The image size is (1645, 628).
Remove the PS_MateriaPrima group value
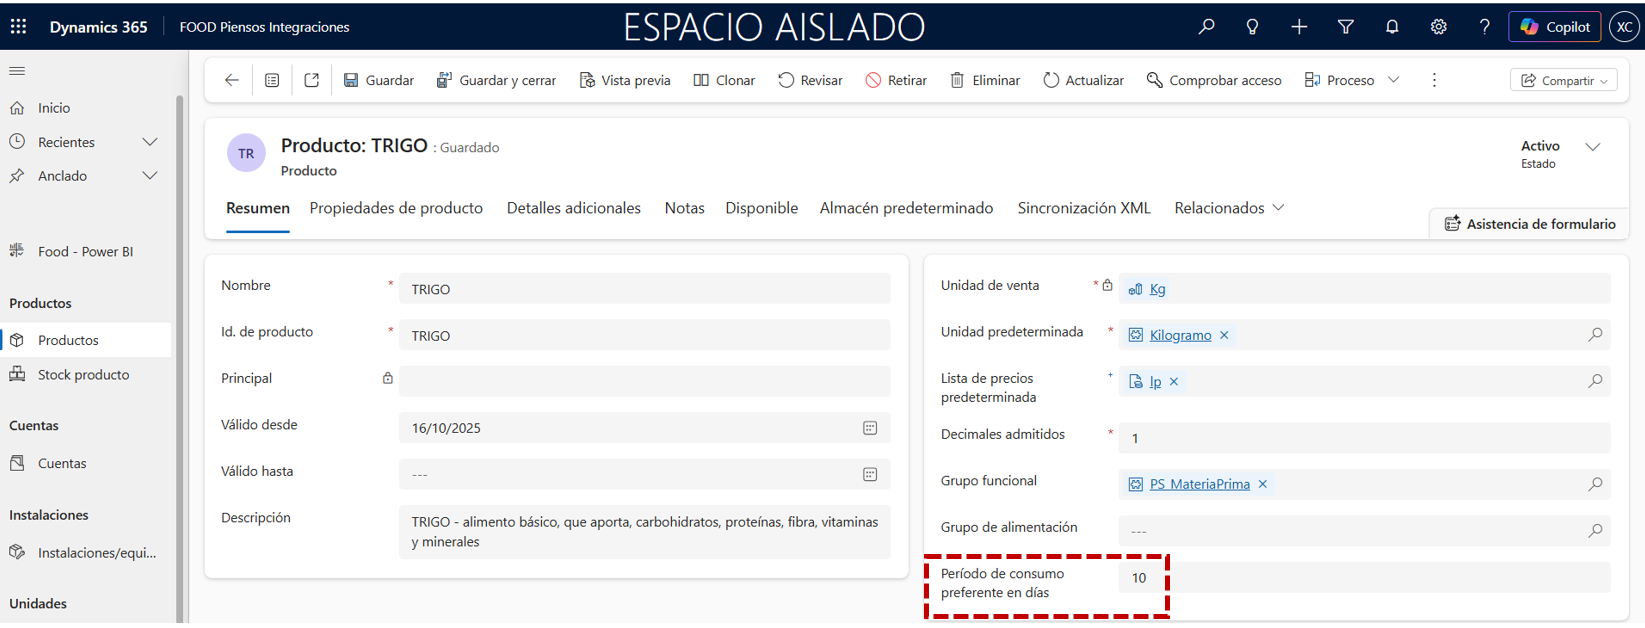point(1263,484)
